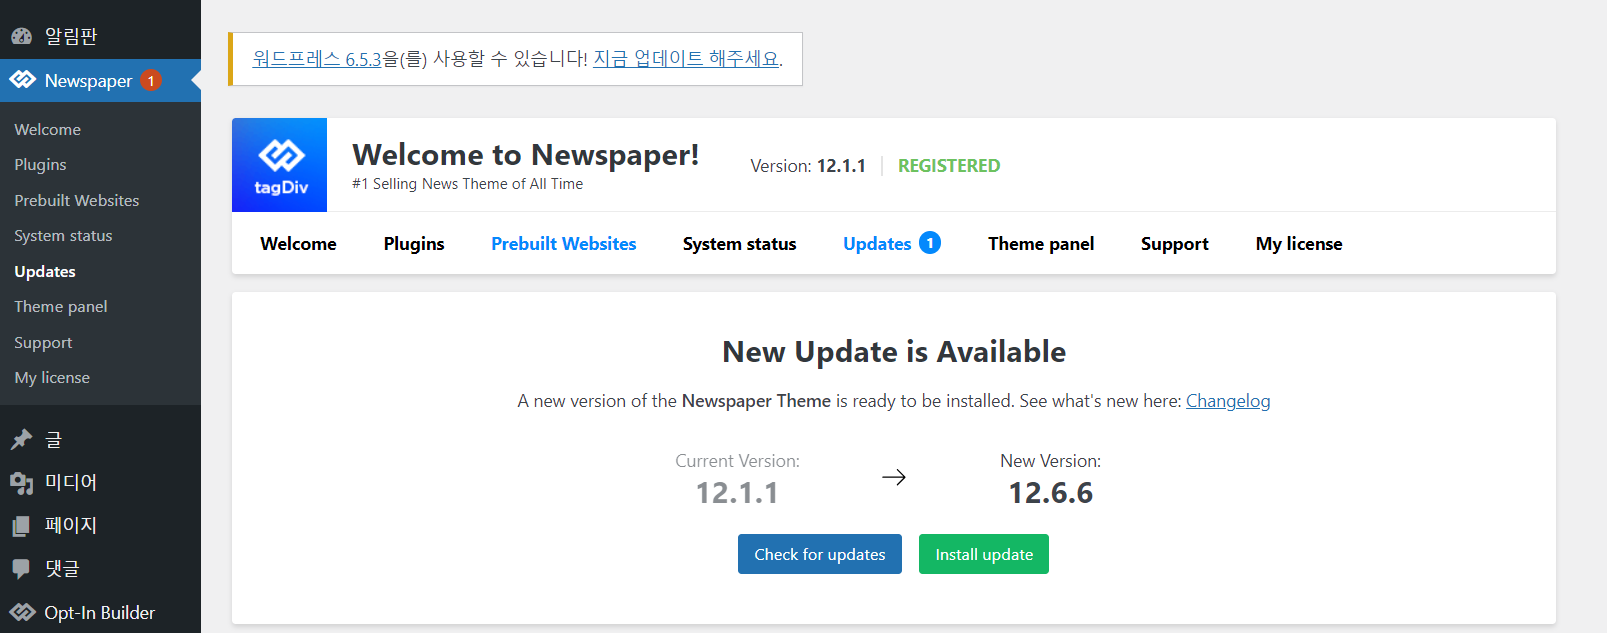Open System status in sidebar submenu

[63, 235]
